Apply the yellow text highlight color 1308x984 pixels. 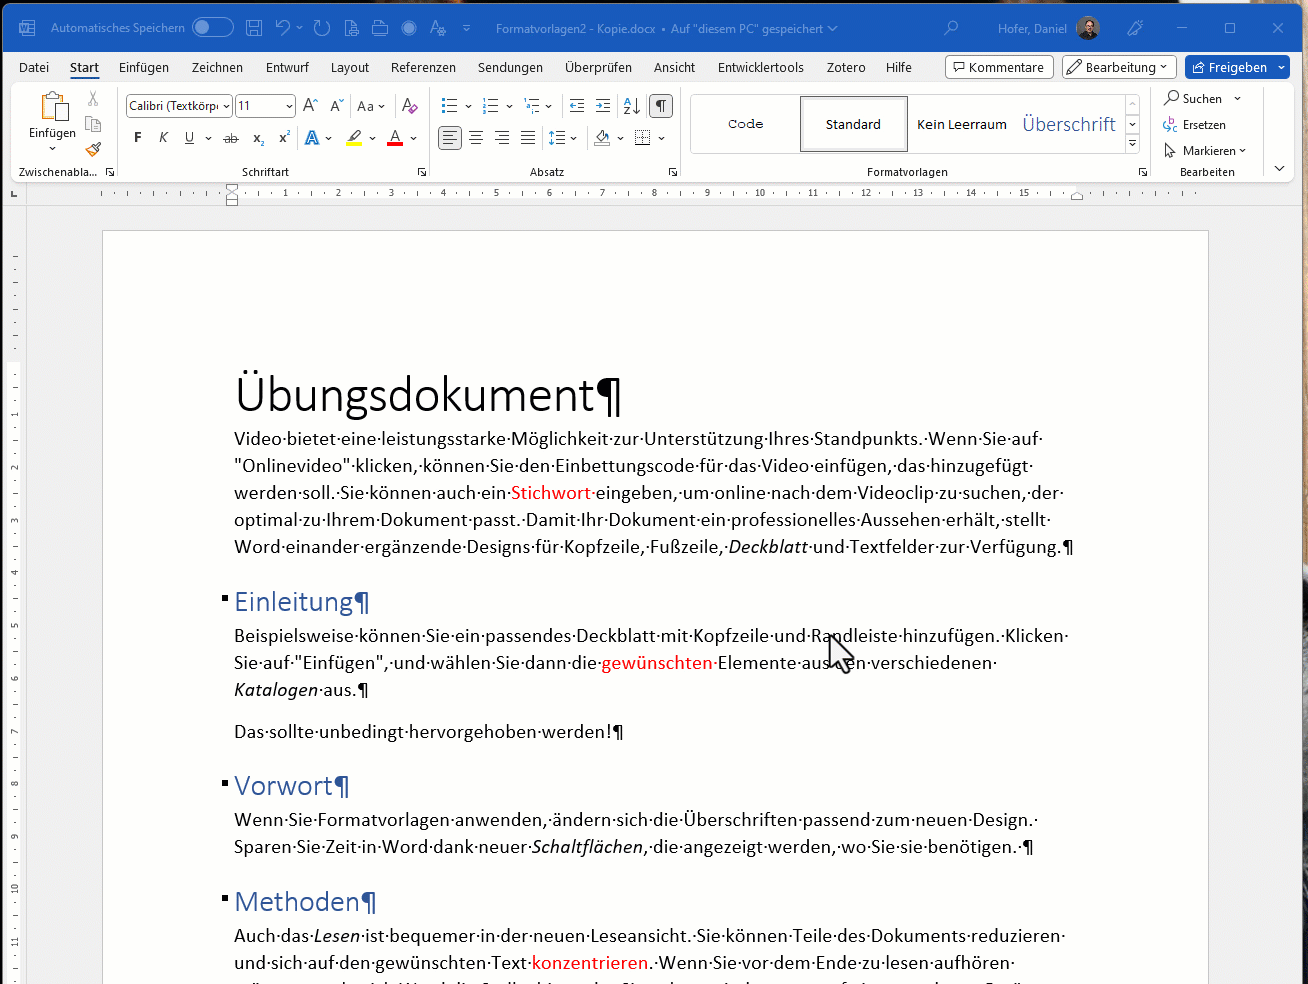coord(354,138)
